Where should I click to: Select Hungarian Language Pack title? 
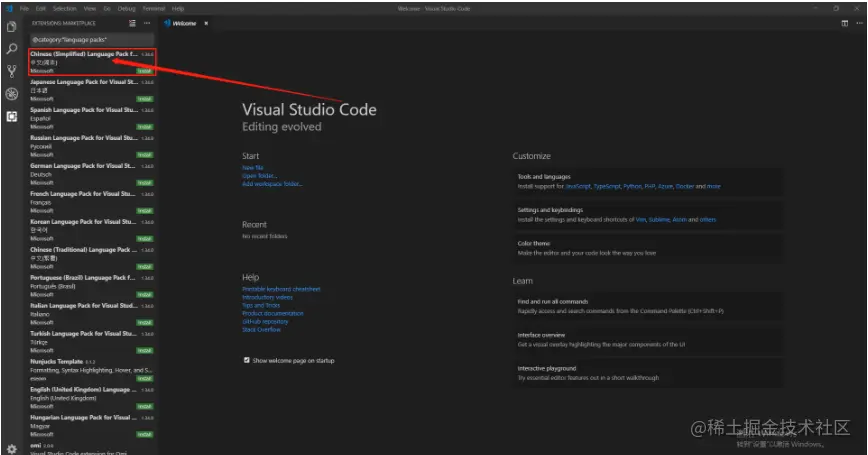click(x=83, y=417)
